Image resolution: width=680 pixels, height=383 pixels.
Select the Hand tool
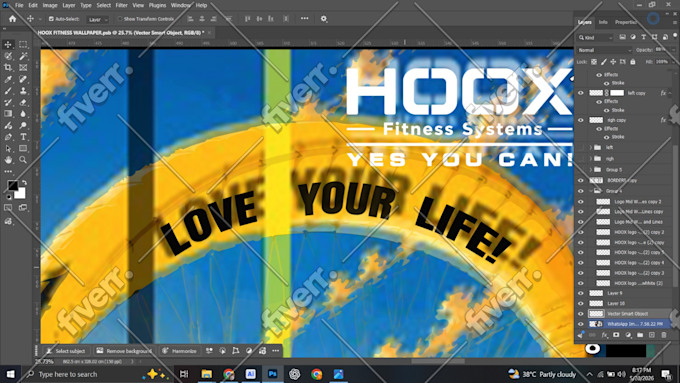pos(8,160)
